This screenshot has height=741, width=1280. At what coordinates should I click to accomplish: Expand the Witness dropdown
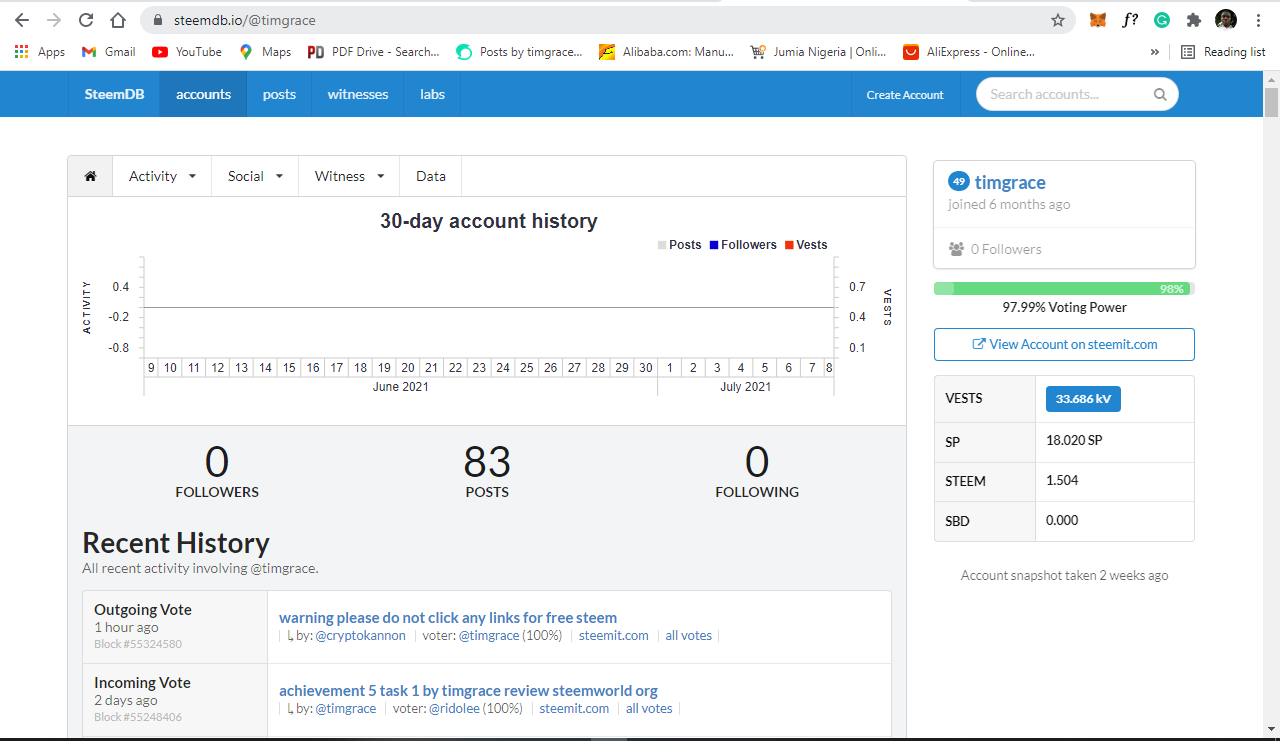(x=349, y=176)
